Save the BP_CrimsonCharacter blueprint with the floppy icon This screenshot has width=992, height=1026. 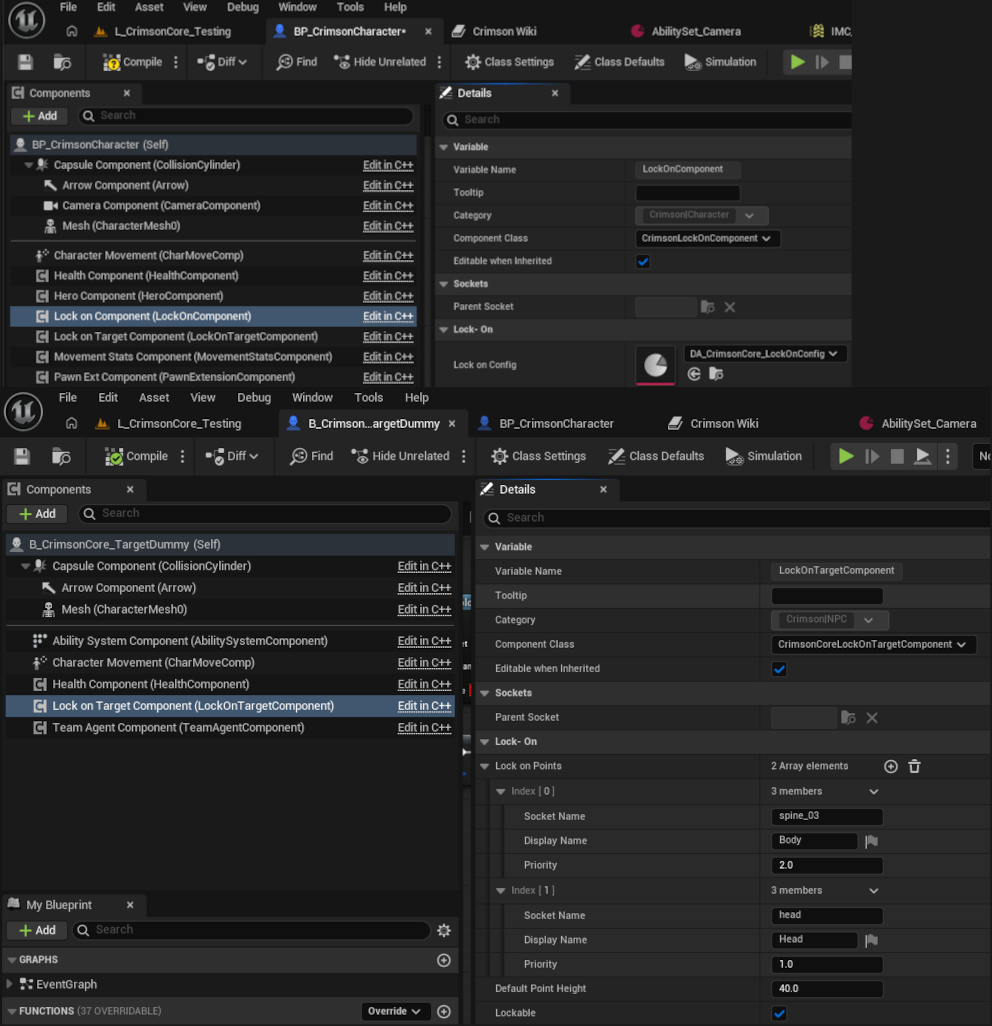pos(25,62)
